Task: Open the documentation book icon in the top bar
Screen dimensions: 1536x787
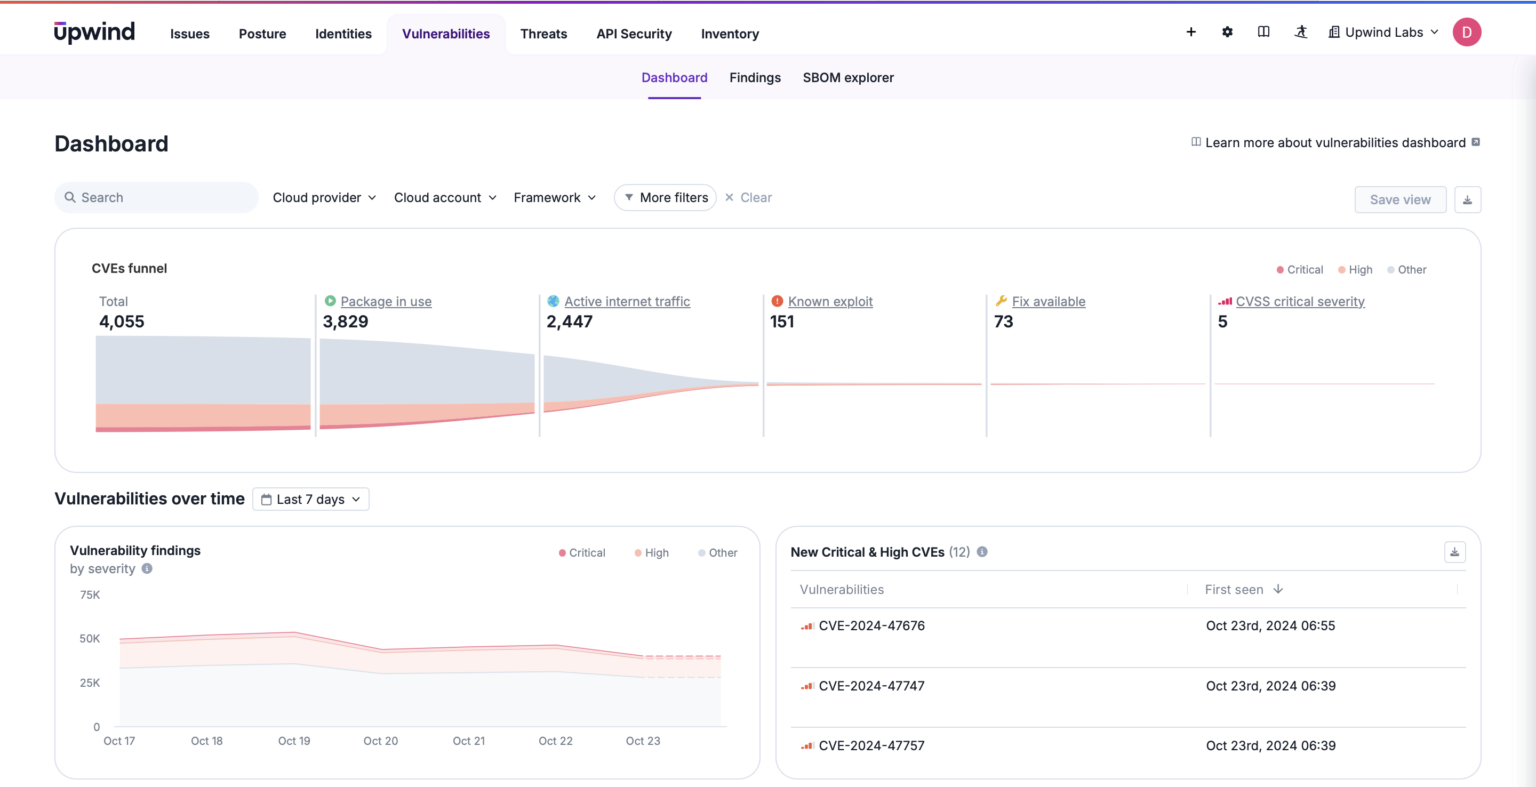Action: pyautogui.click(x=1263, y=32)
